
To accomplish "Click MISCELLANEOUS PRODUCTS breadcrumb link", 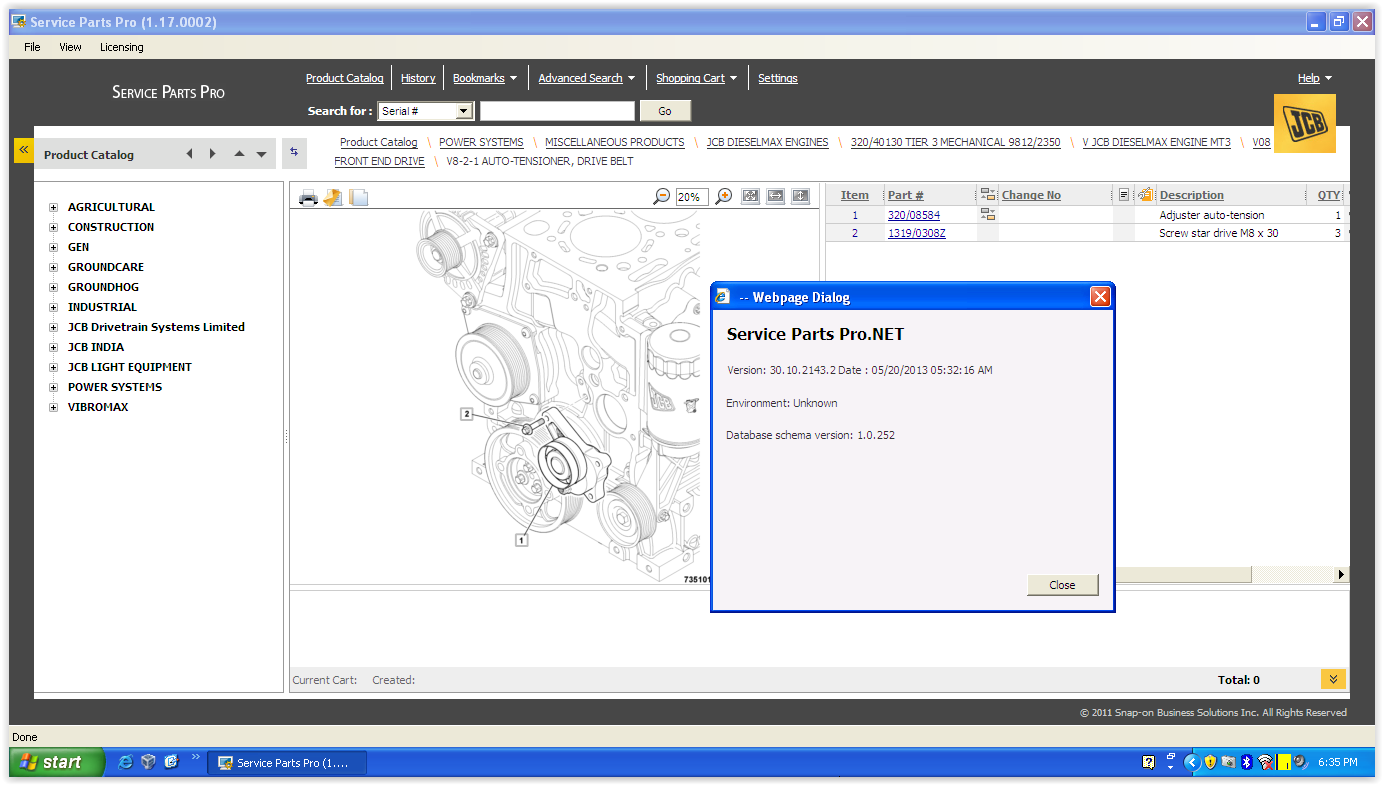I will [x=615, y=142].
